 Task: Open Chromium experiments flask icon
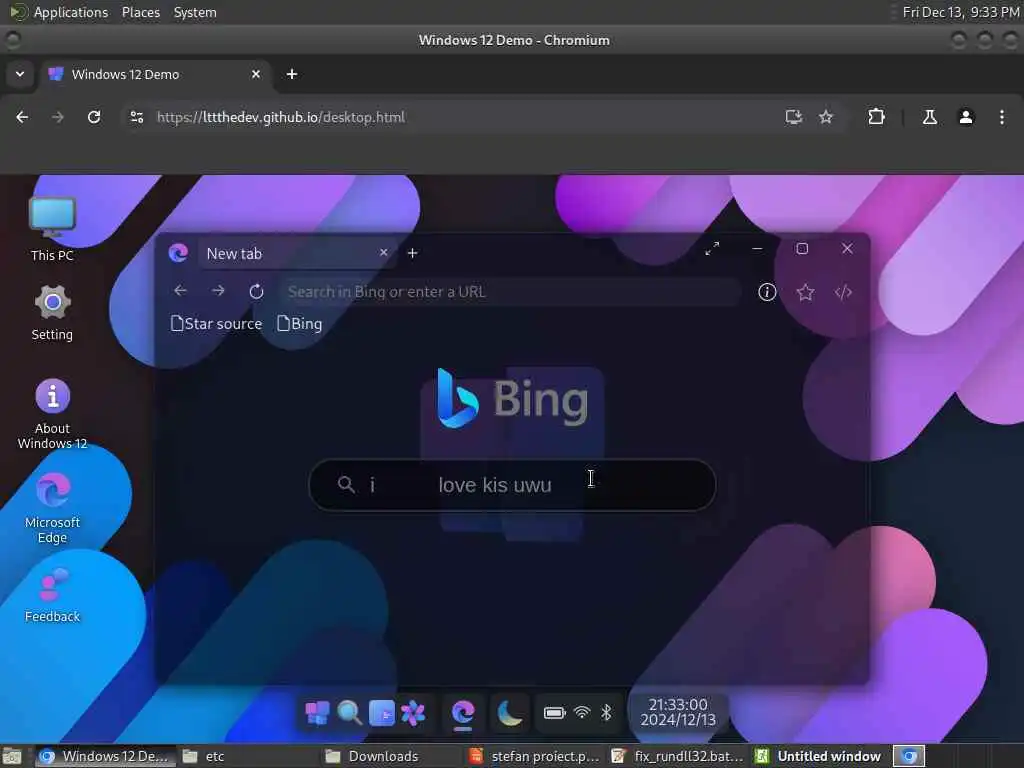930,117
